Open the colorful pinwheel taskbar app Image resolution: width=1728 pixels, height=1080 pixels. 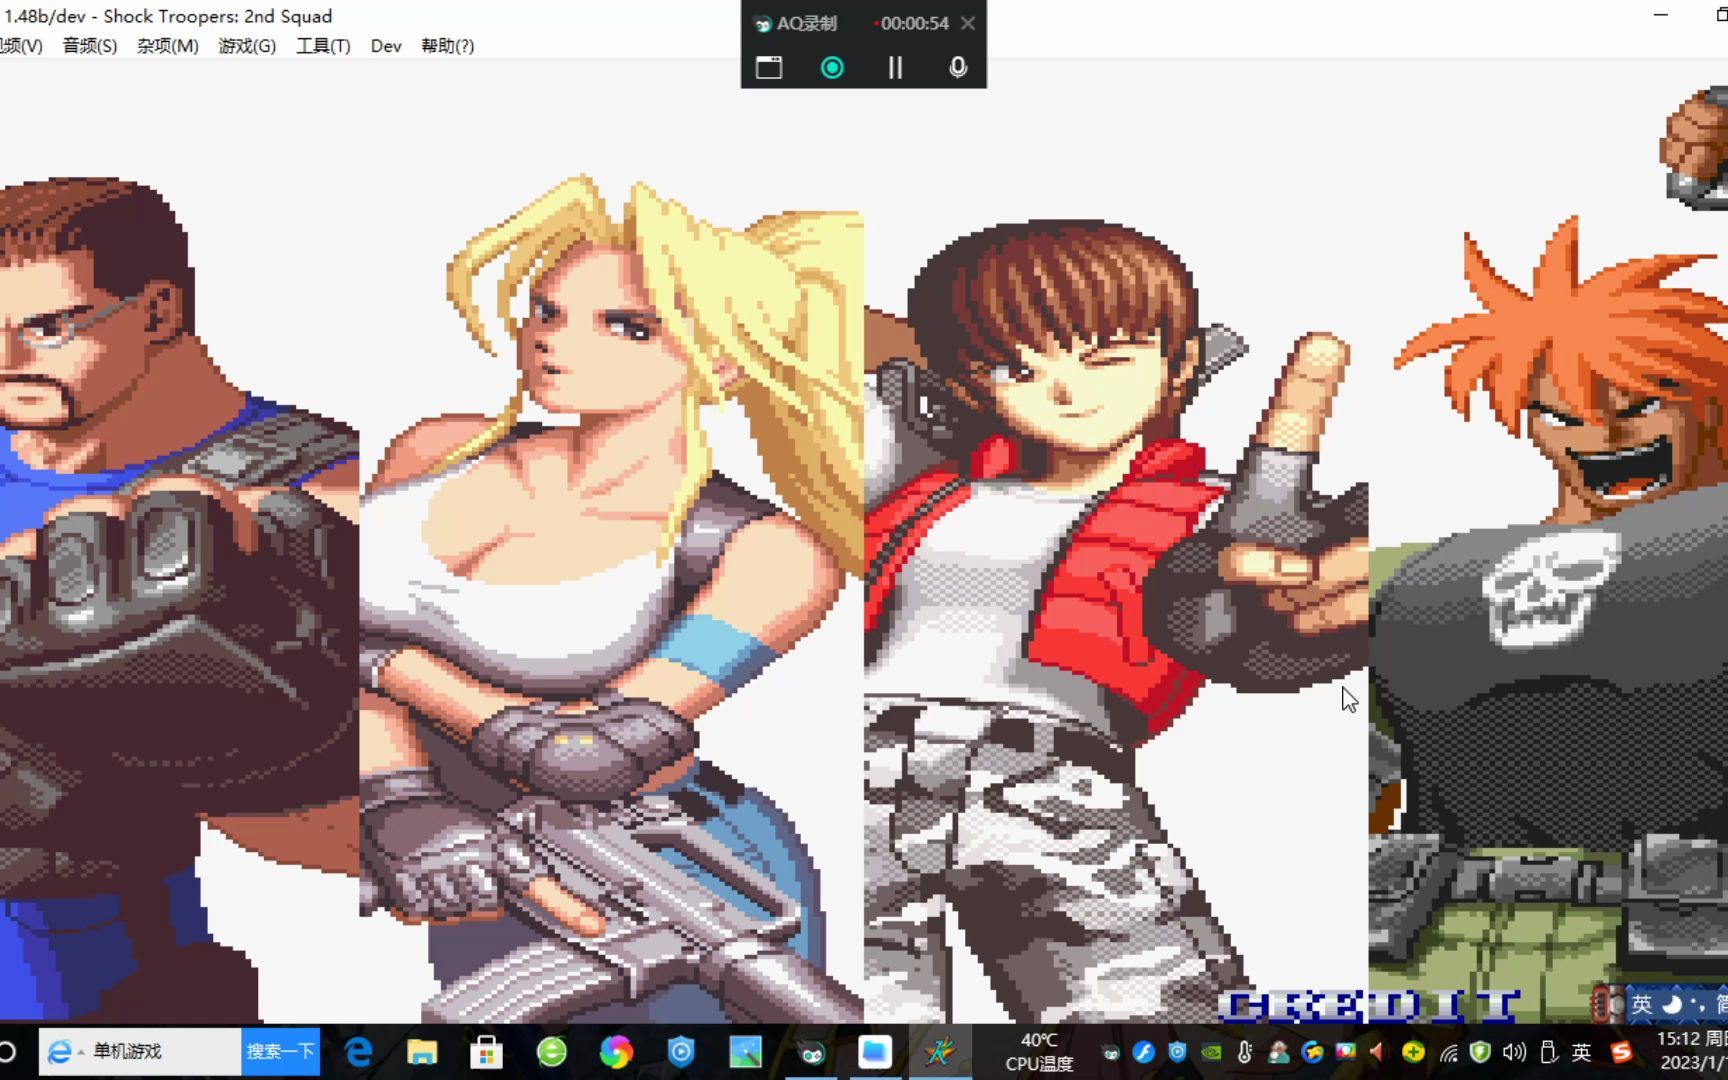(x=616, y=1051)
